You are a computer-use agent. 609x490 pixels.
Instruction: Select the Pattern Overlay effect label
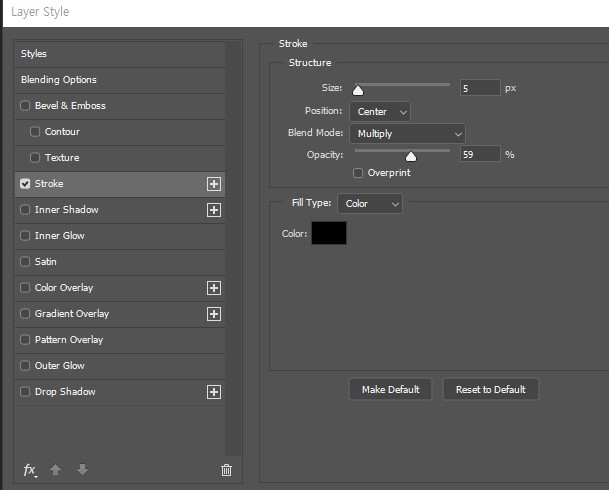(x=69, y=340)
